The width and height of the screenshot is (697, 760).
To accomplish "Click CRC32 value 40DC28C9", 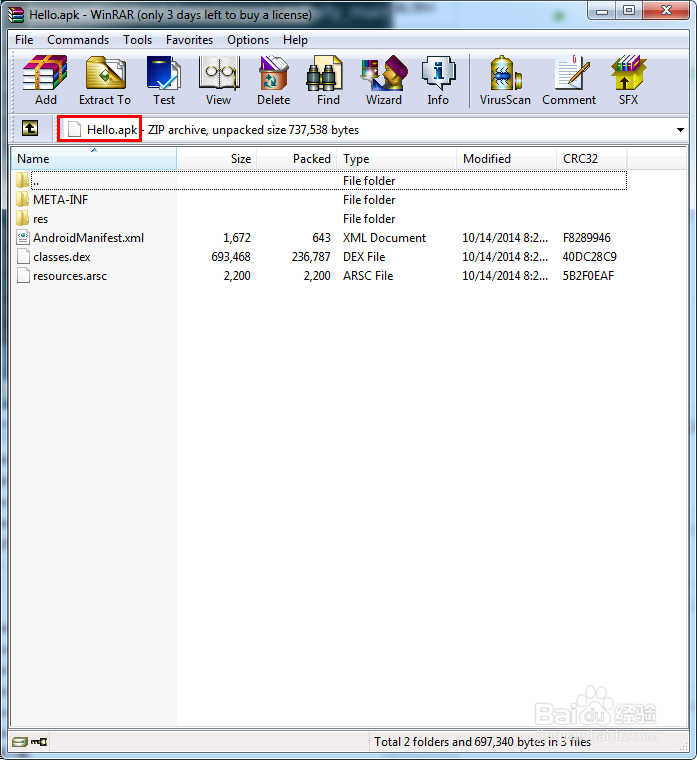I will click(x=589, y=257).
